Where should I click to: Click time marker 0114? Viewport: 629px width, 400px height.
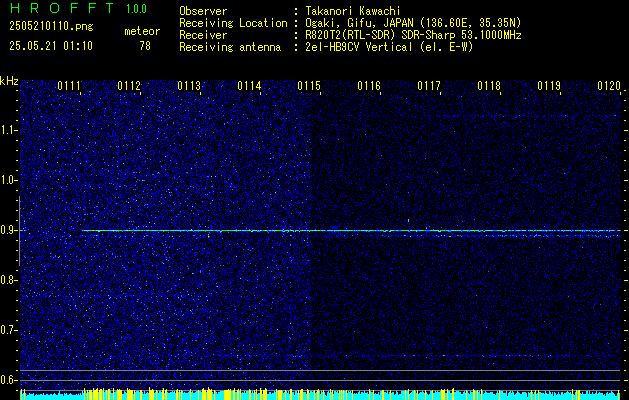pyautogui.click(x=249, y=86)
